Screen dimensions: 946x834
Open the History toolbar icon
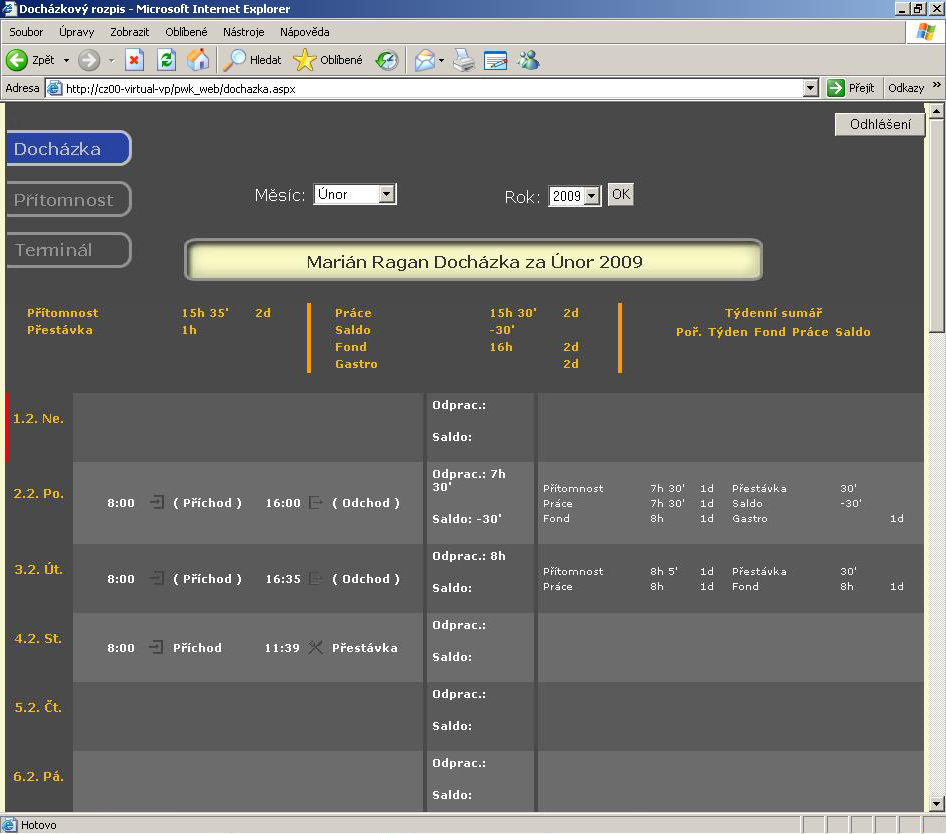[x=386, y=60]
